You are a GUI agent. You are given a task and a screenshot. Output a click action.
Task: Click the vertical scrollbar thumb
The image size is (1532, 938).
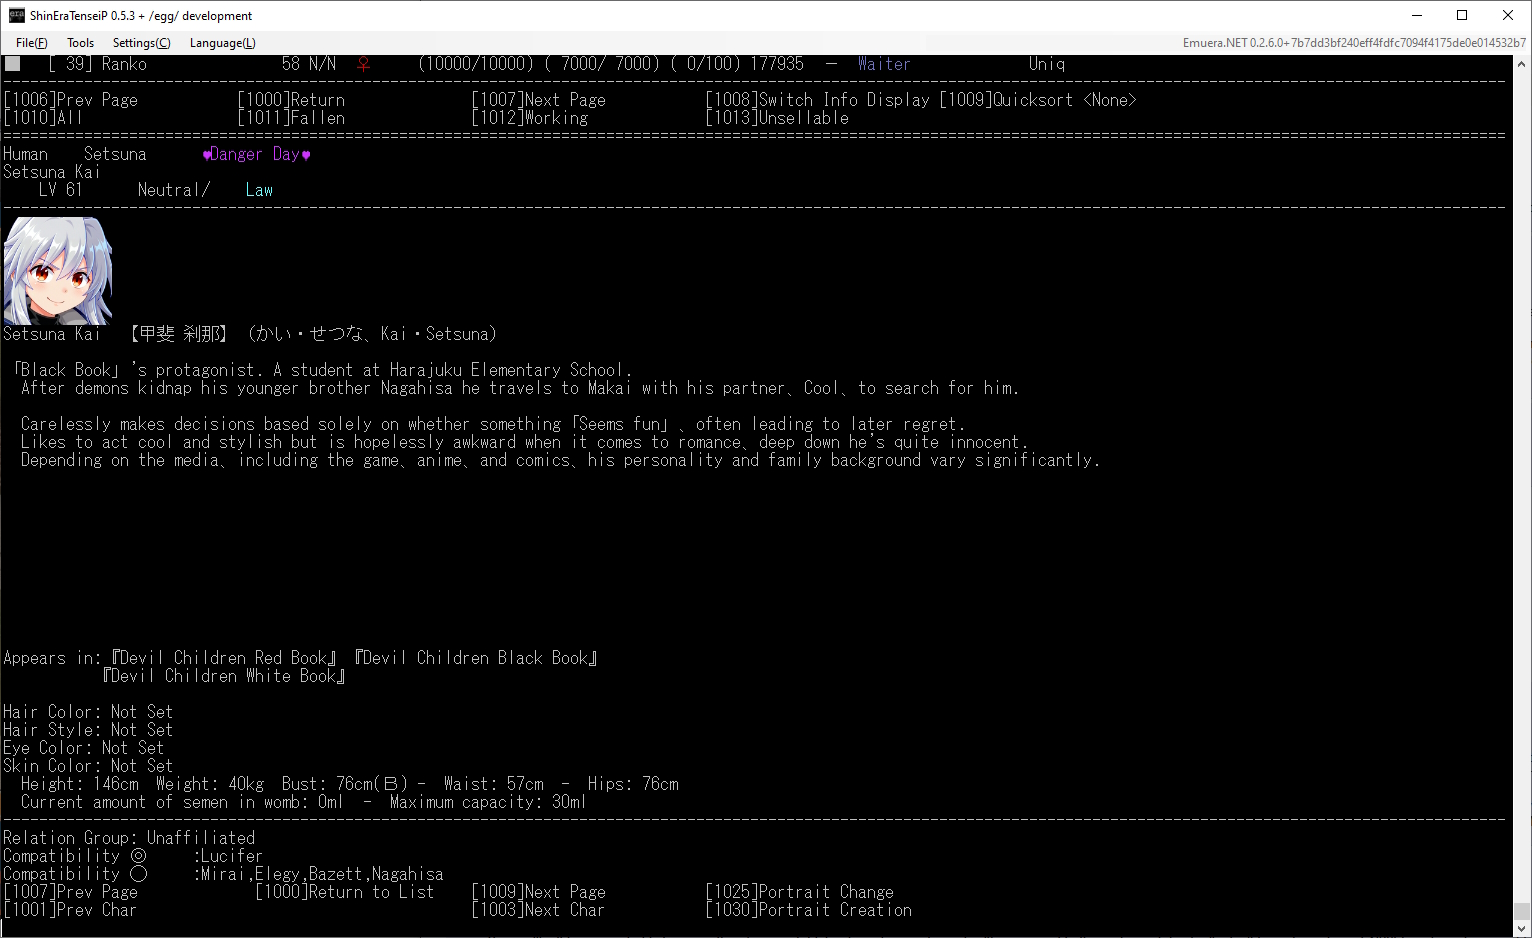tap(1521, 910)
